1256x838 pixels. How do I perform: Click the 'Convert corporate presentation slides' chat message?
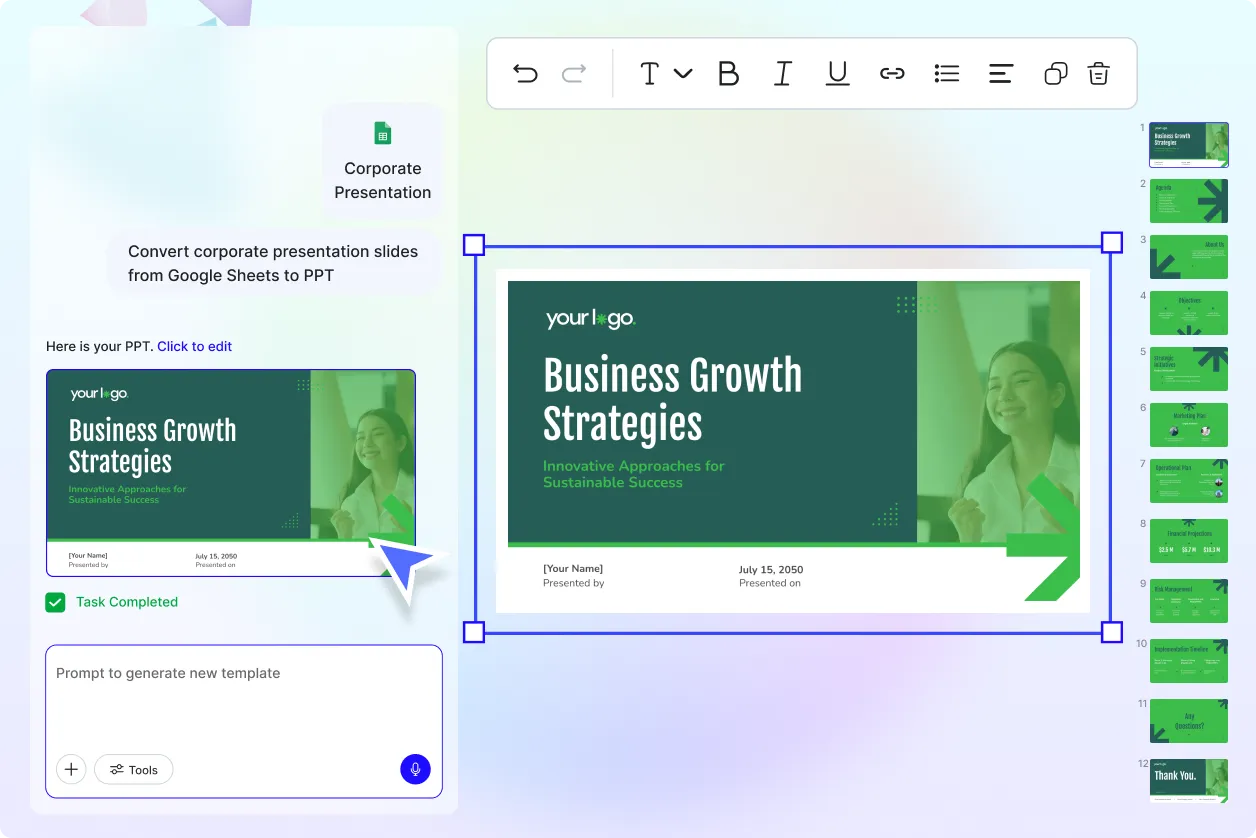(273, 263)
